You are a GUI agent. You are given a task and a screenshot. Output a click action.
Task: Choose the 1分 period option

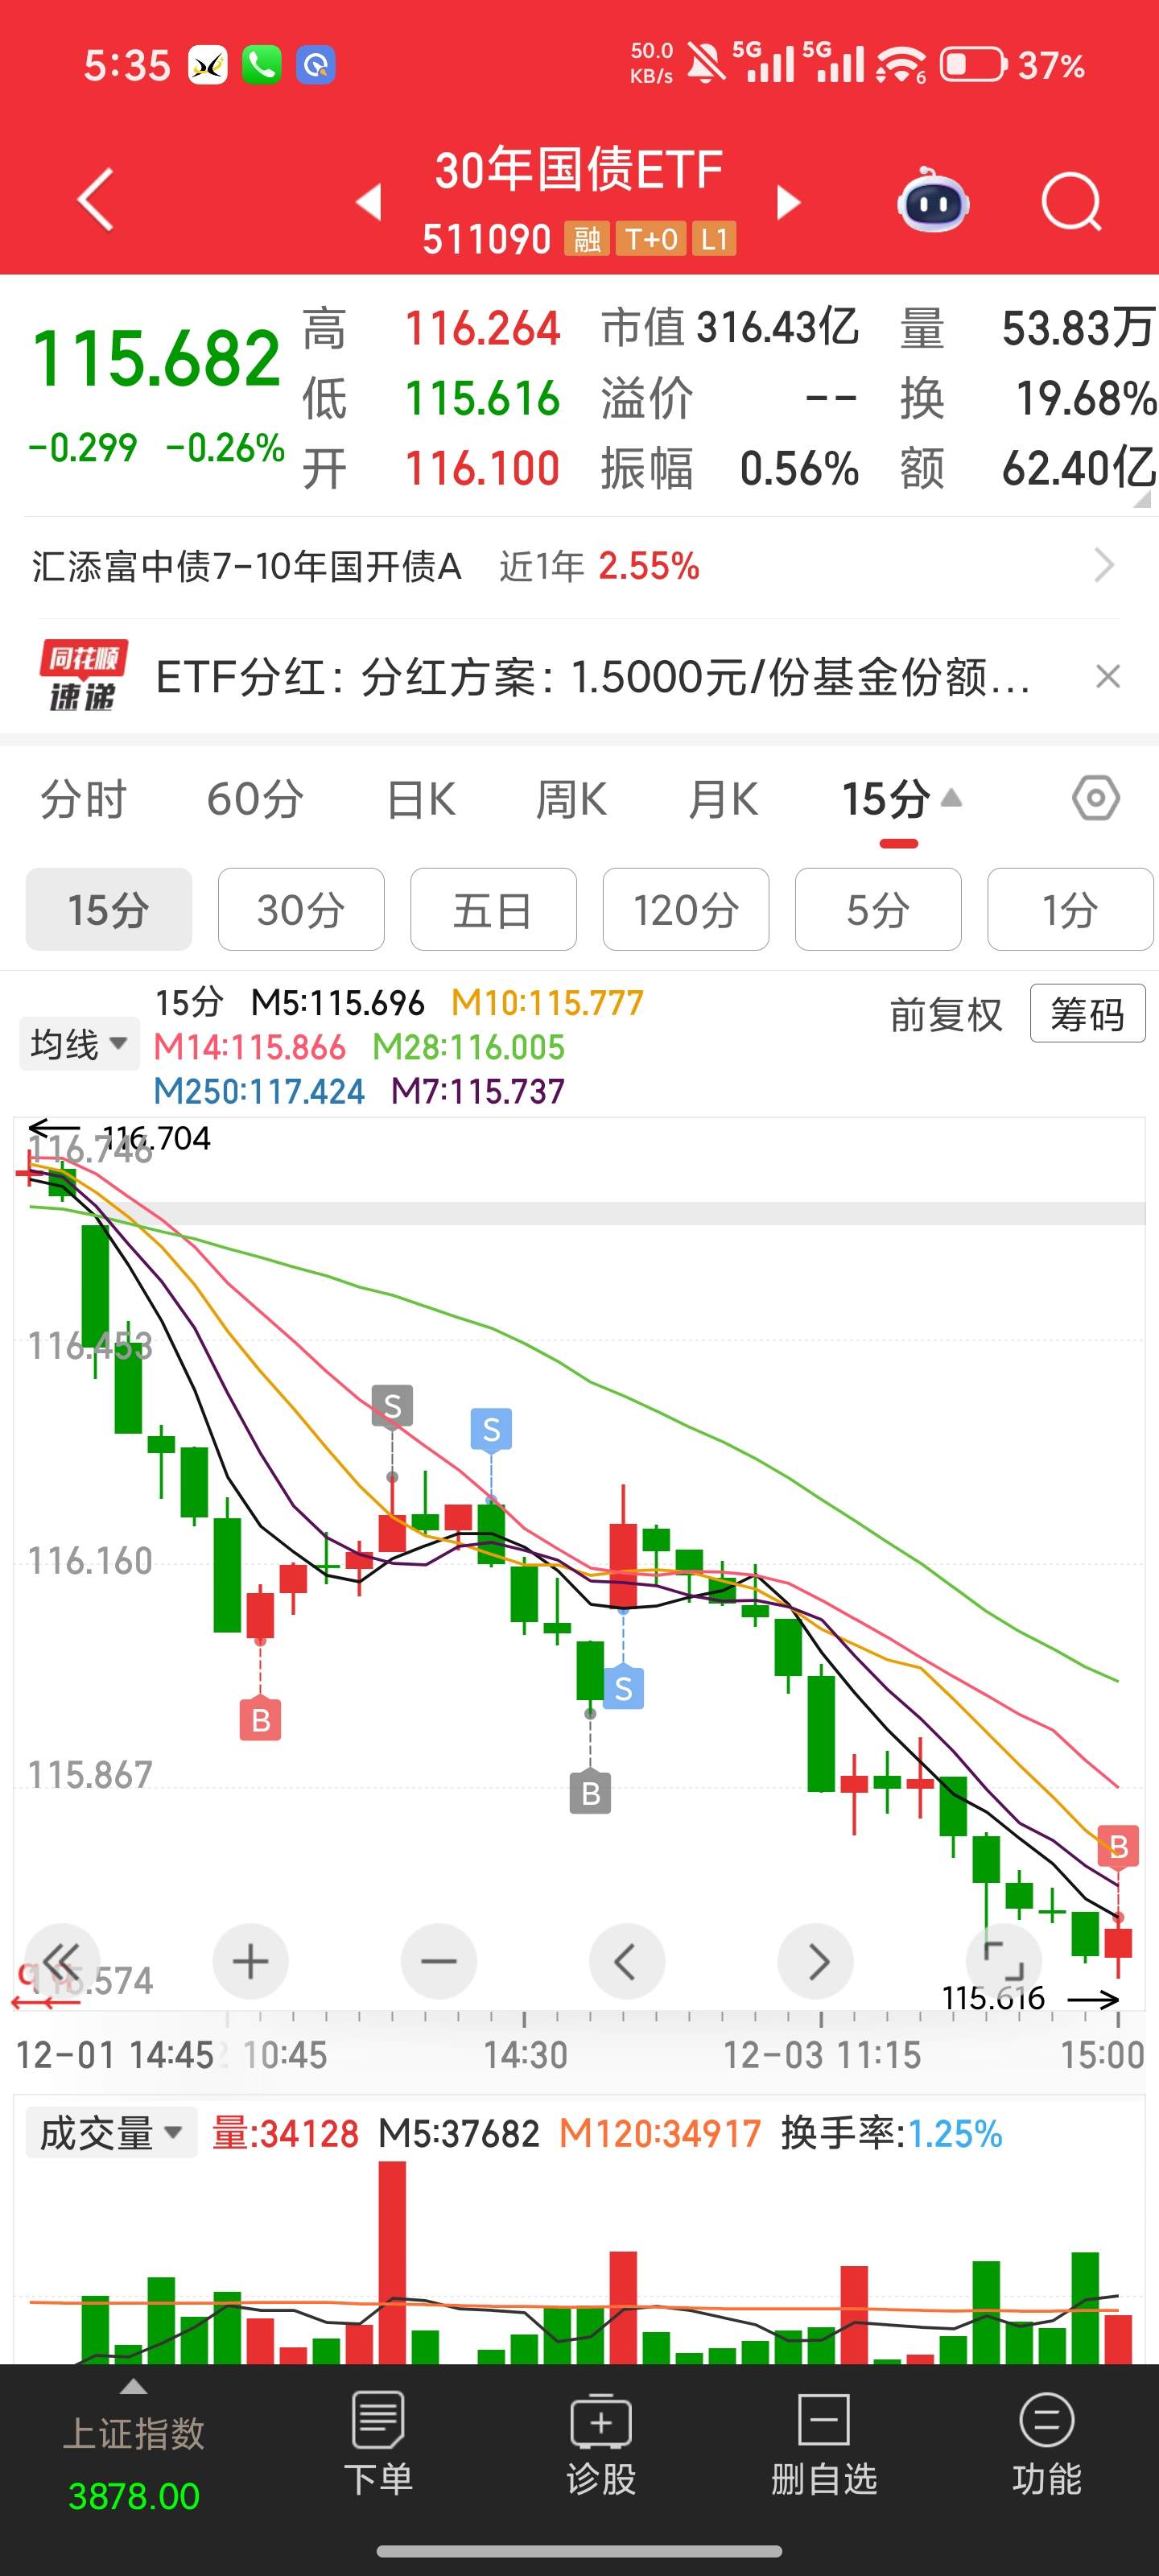point(1070,909)
